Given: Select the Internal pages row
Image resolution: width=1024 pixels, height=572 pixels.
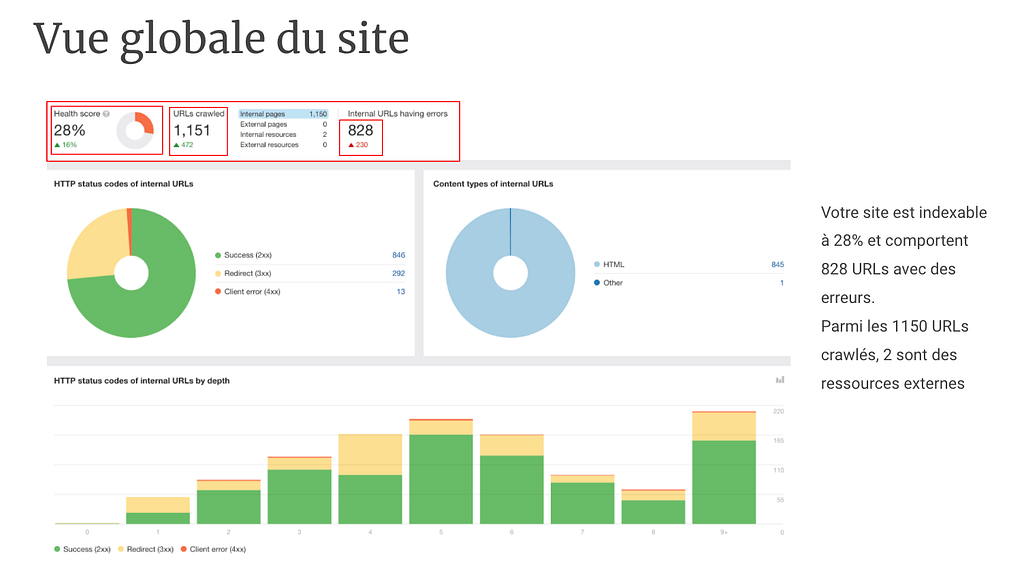Looking at the screenshot, I should [x=283, y=114].
